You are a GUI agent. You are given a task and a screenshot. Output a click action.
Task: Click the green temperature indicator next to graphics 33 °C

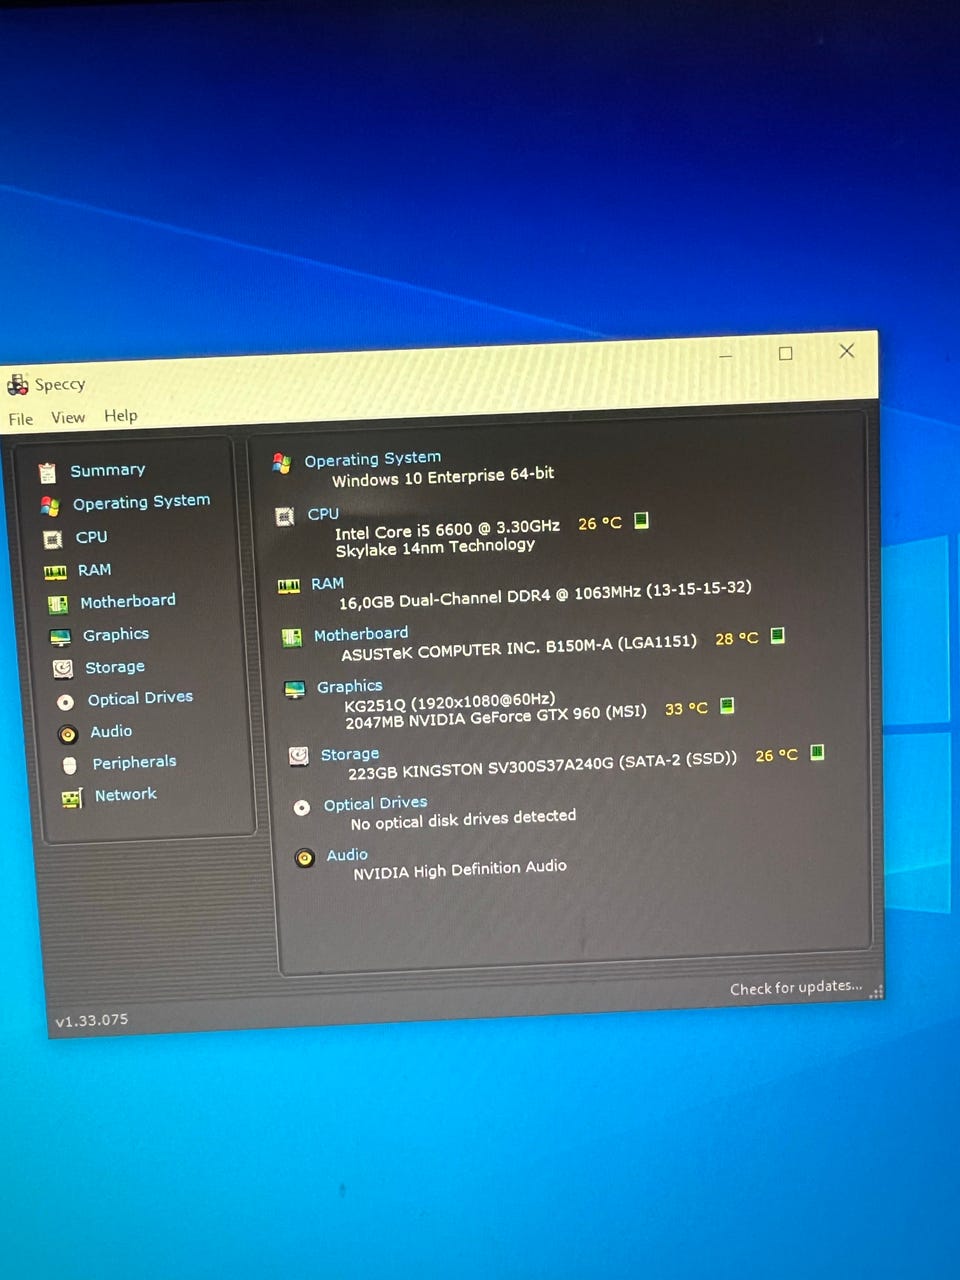click(x=727, y=706)
